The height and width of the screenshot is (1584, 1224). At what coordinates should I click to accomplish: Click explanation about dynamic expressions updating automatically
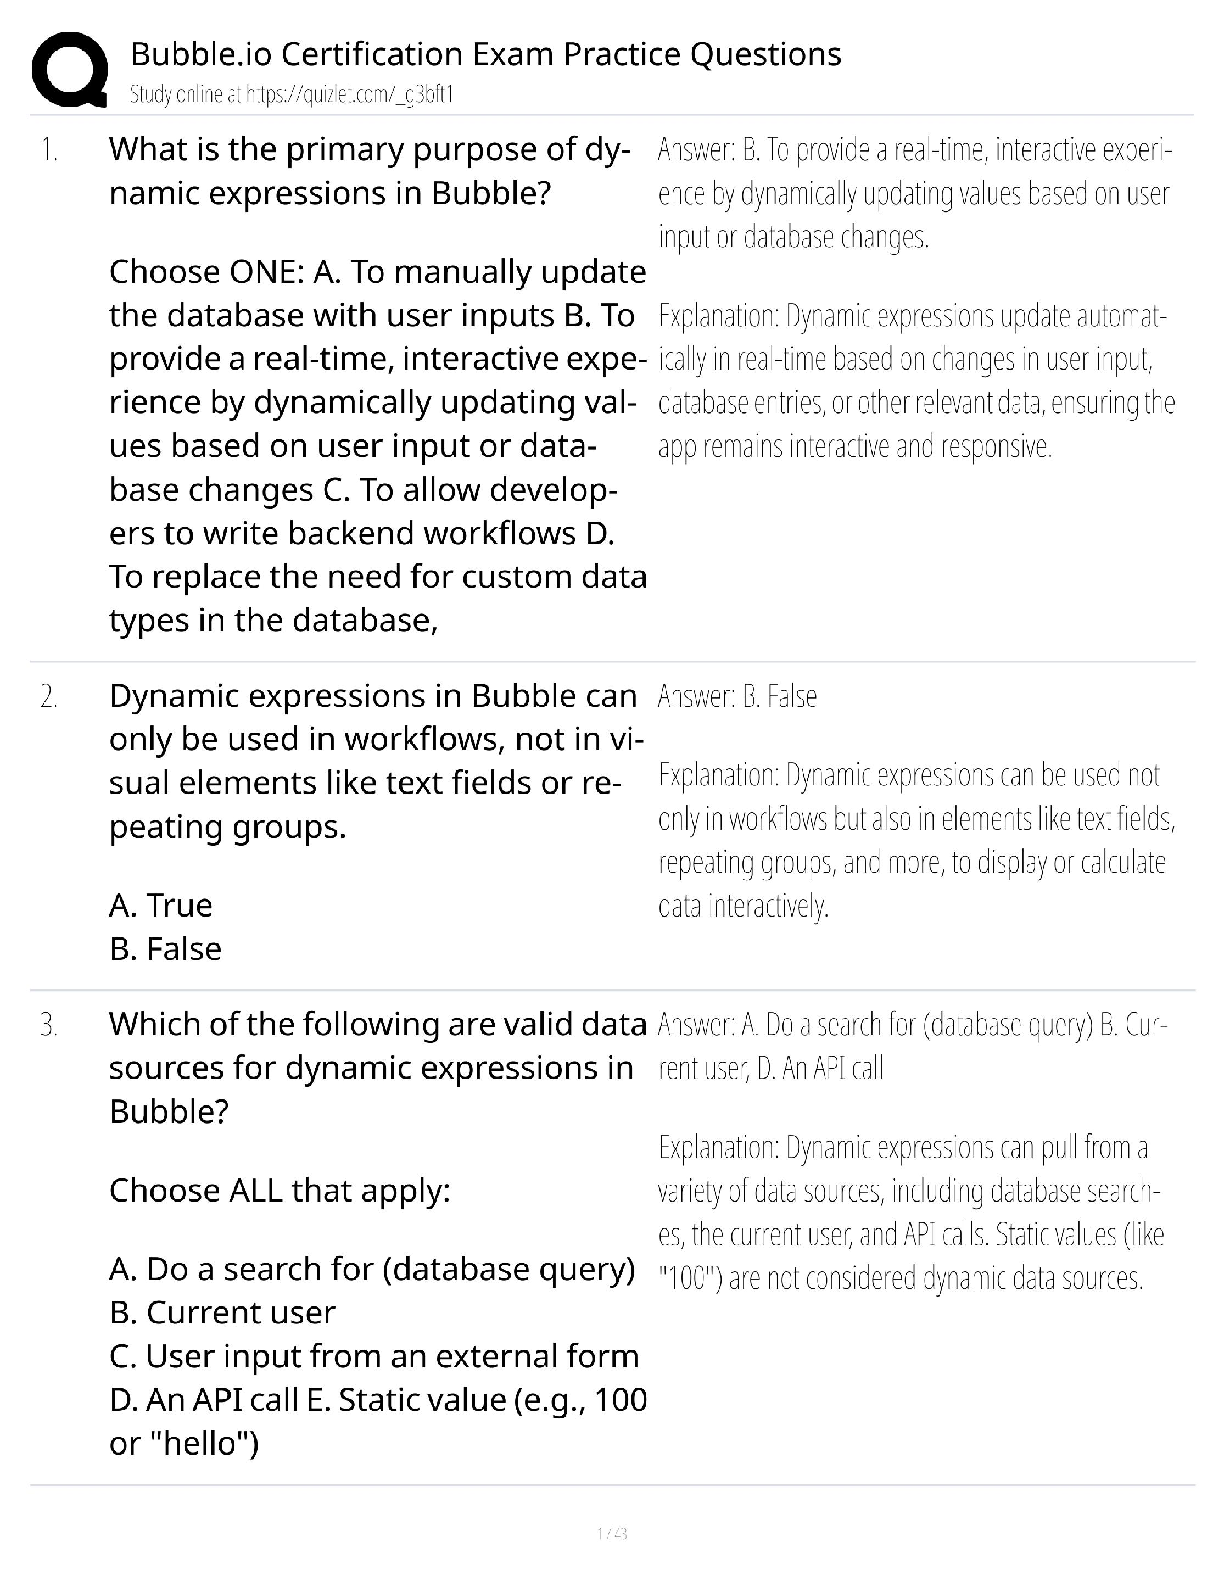916,381
